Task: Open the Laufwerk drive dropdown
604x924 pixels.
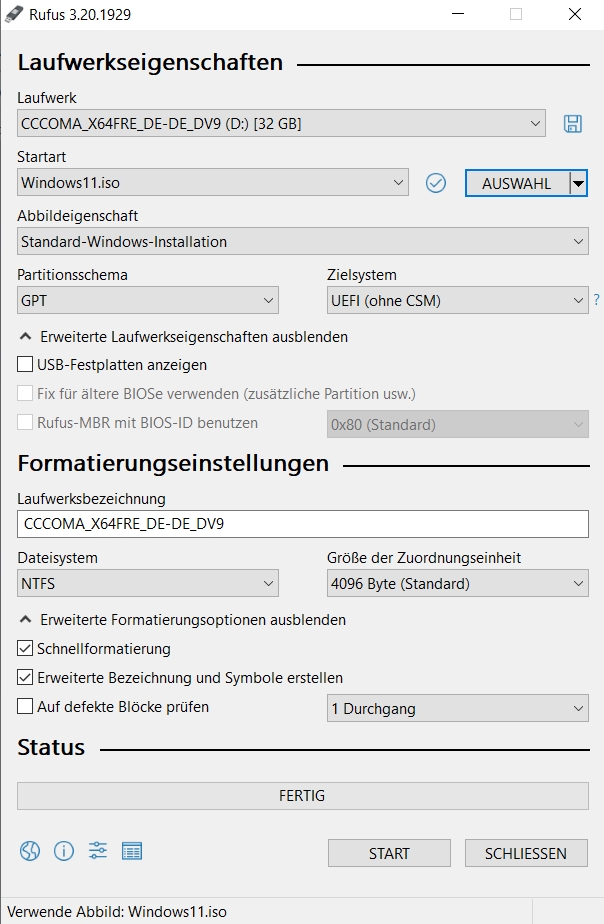Action: [281, 124]
